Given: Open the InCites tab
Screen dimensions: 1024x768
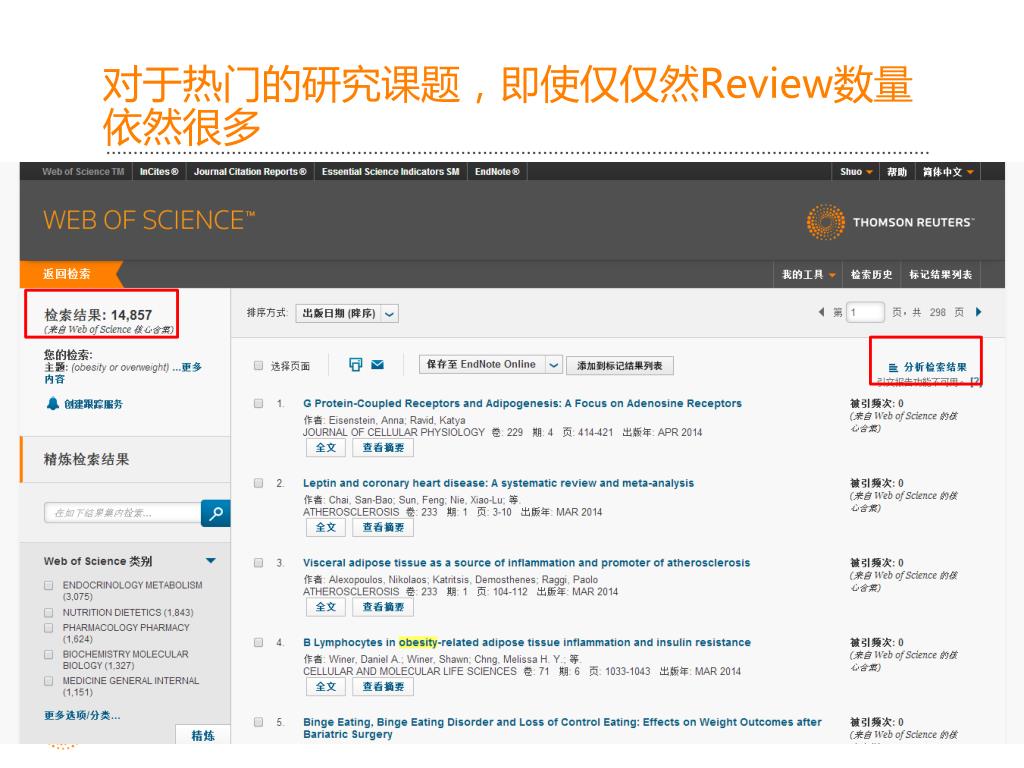Looking at the screenshot, I should pos(159,172).
